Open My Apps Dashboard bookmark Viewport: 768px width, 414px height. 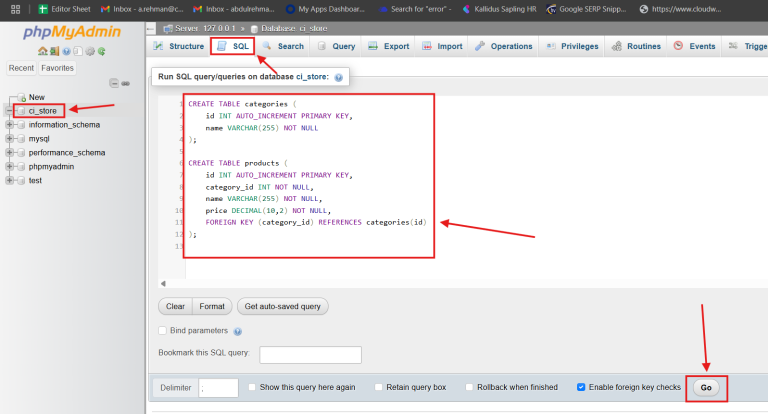coord(325,9)
